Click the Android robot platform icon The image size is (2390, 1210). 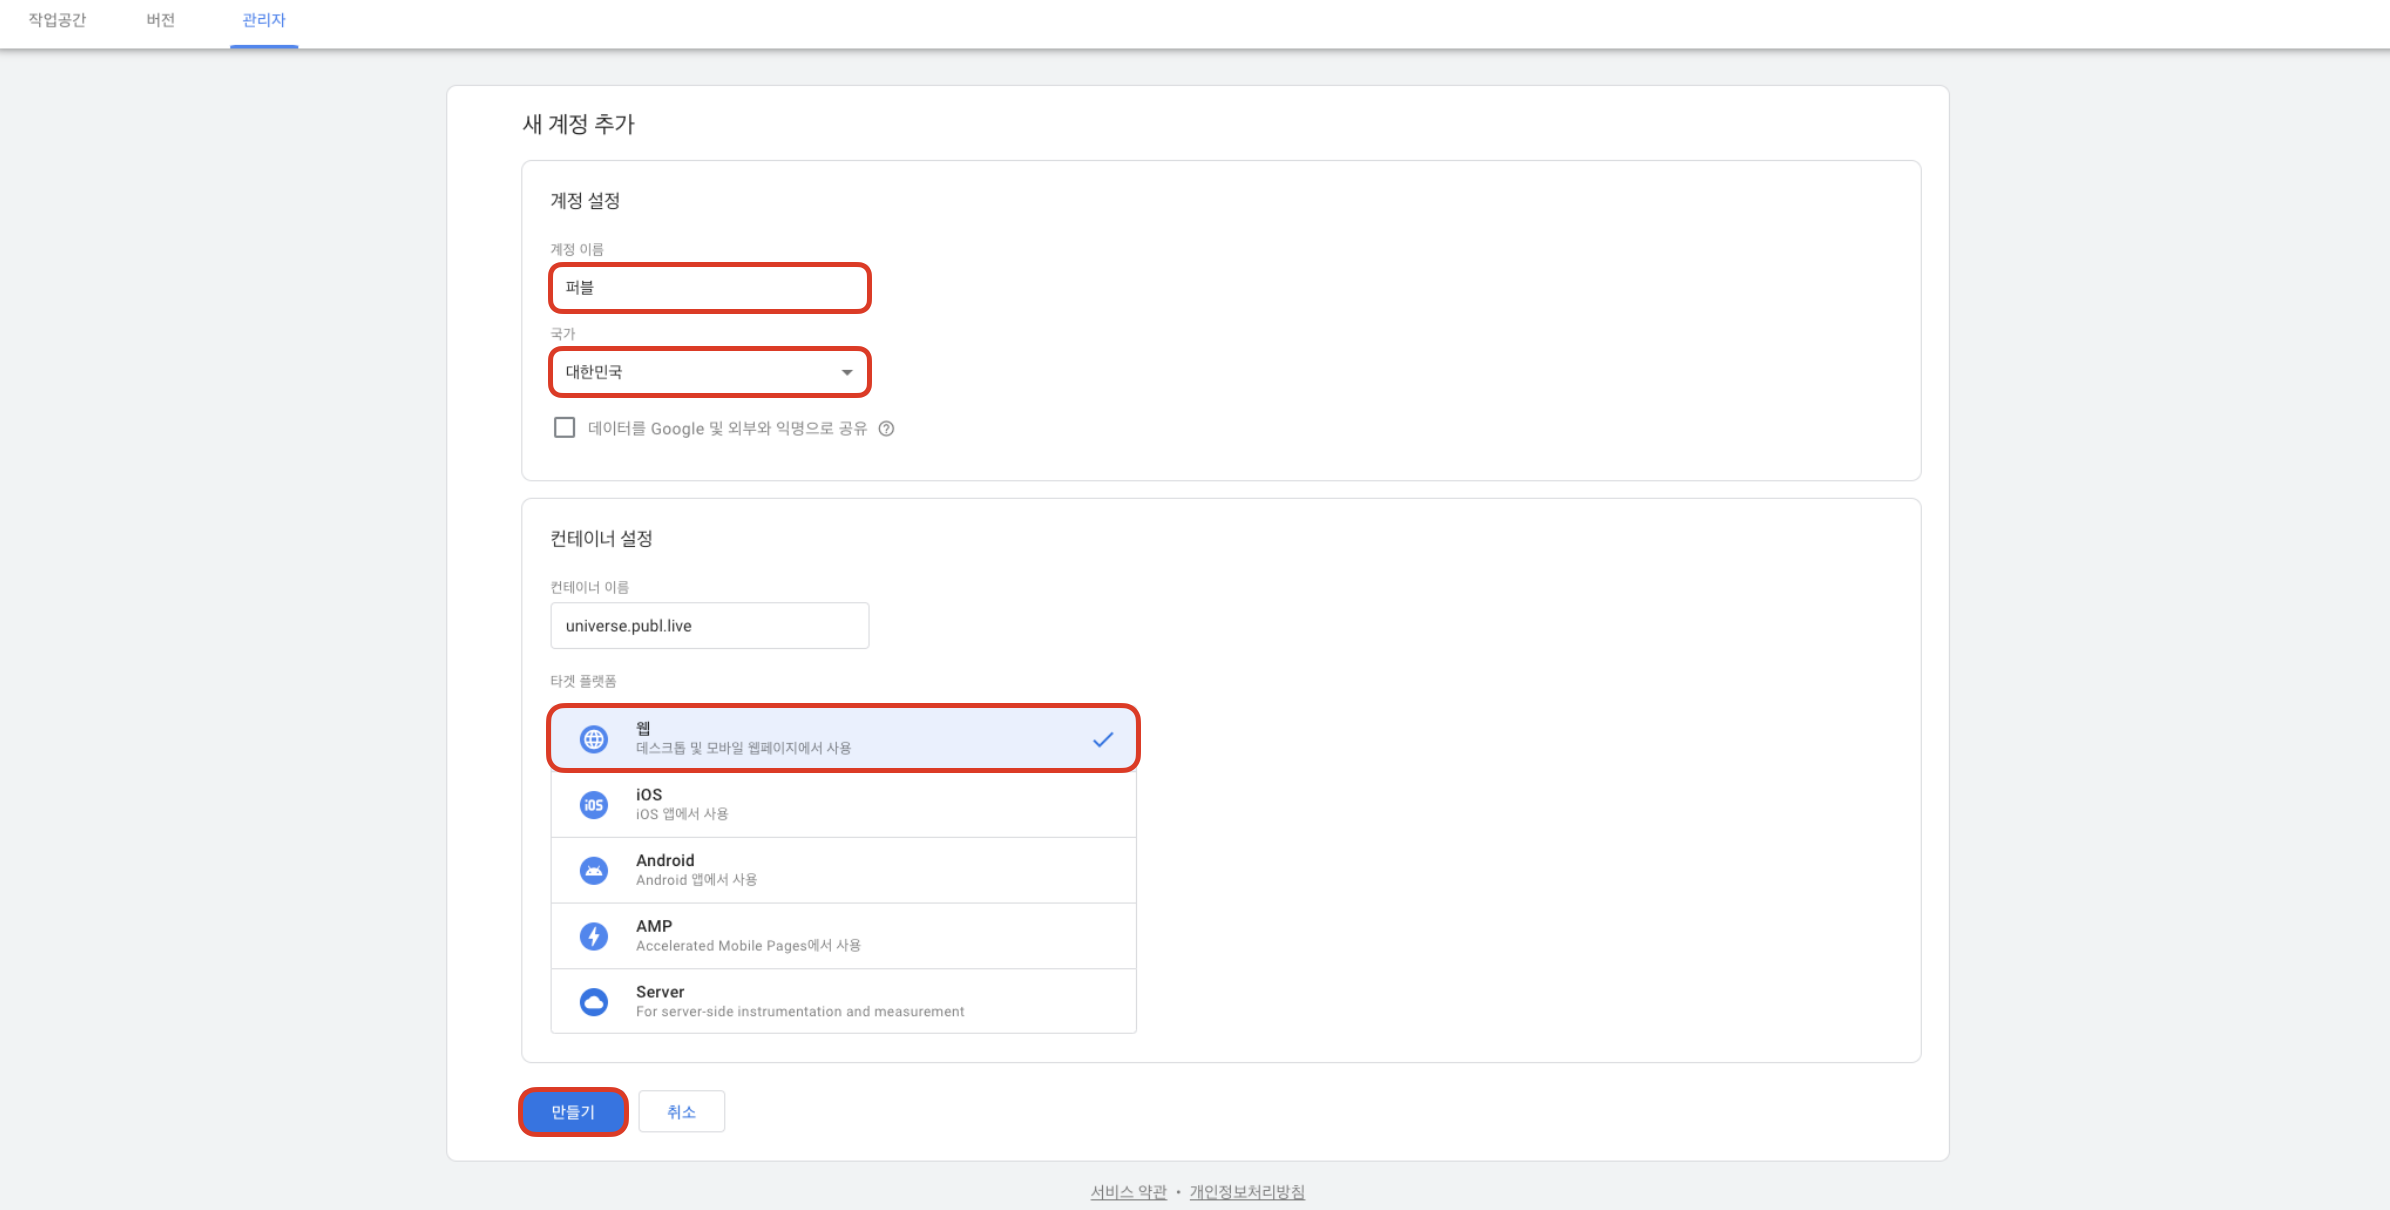pyautogui.click(x=594, y=869)
